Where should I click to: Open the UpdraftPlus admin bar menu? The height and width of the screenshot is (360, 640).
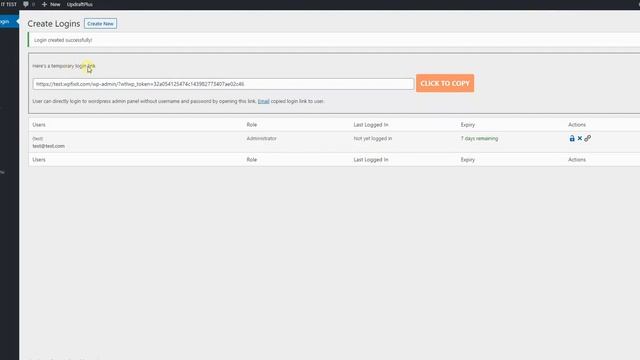tap(80, 4)
